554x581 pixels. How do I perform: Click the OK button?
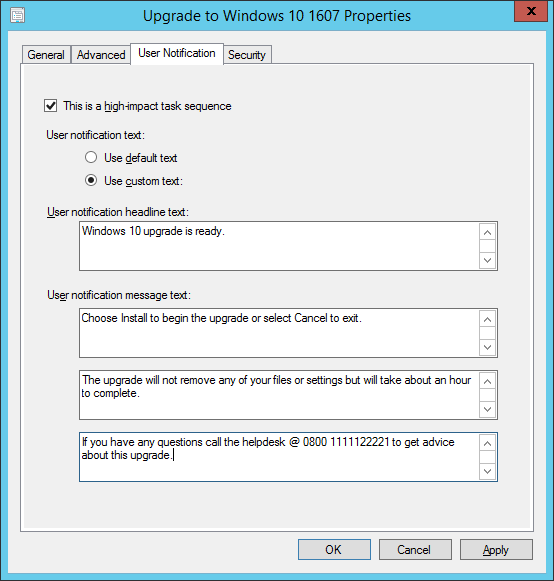pyautogui.click(x=334, y=549)
